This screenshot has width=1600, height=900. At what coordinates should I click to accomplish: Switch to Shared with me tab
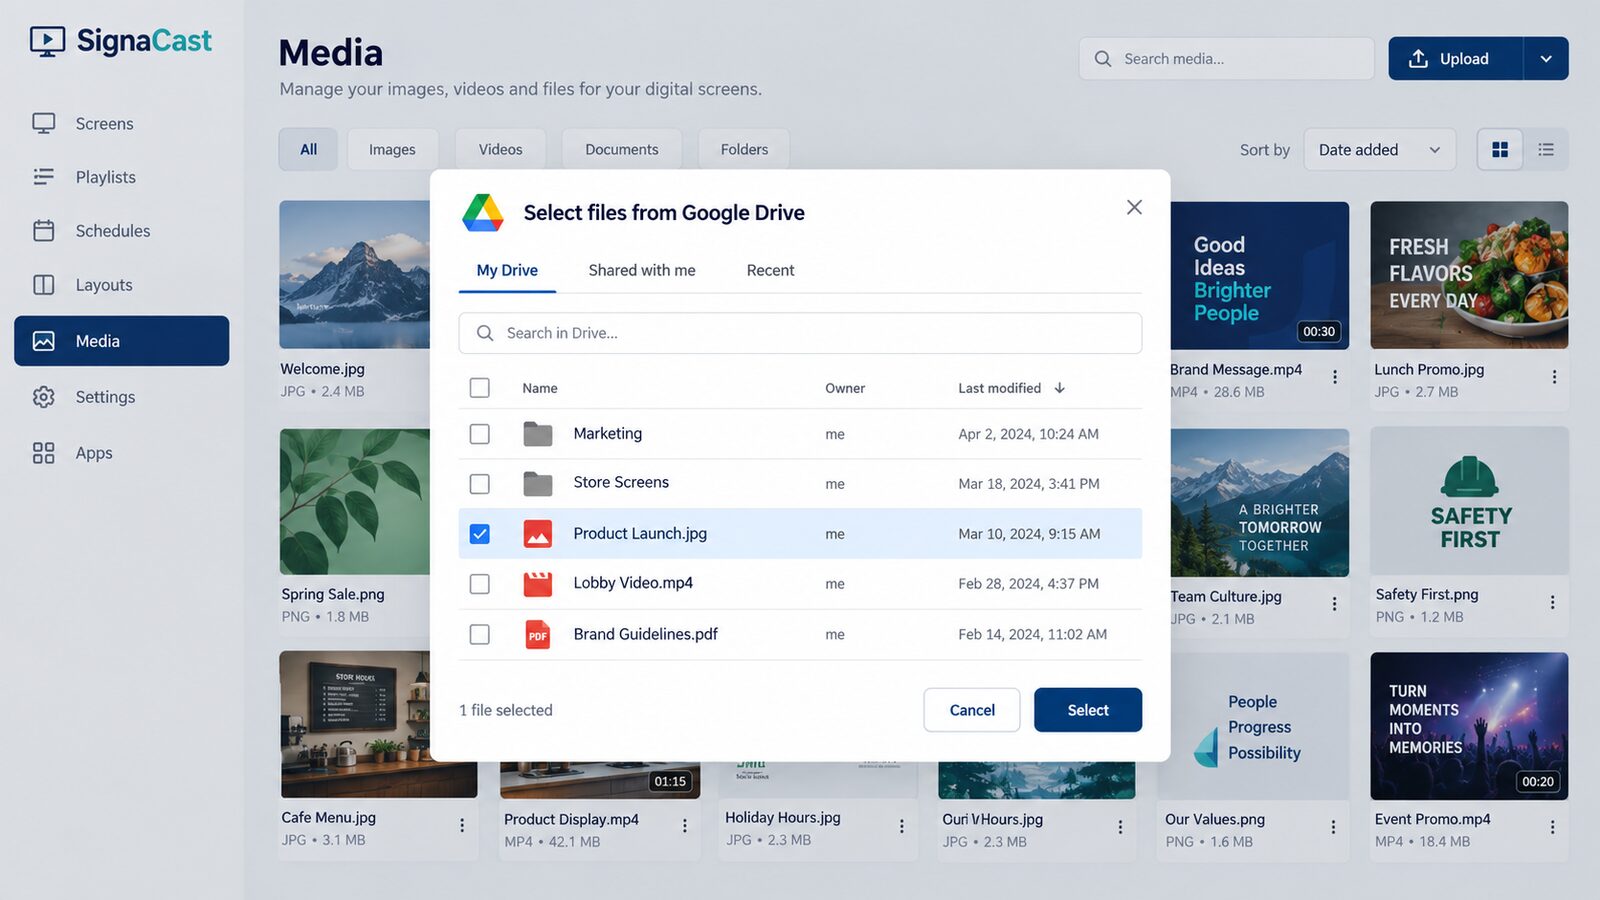click(642, 271)
